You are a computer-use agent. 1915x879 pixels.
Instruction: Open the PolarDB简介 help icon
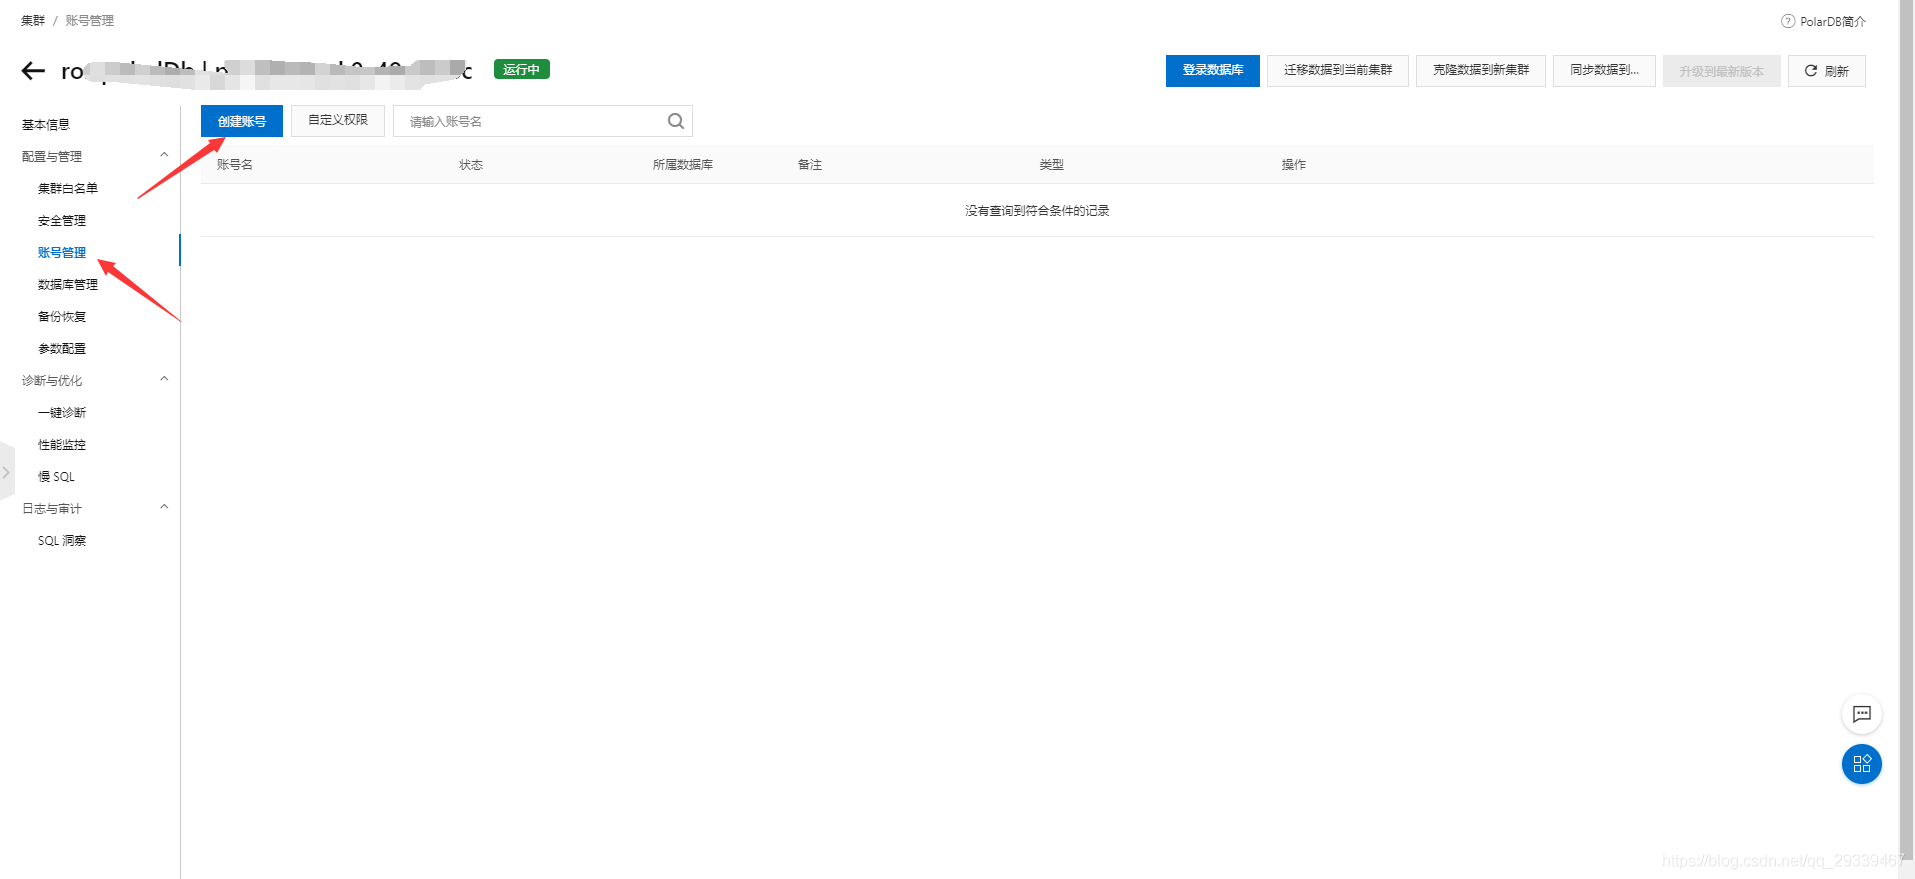pyautogui.click(x=1788, y=21)
